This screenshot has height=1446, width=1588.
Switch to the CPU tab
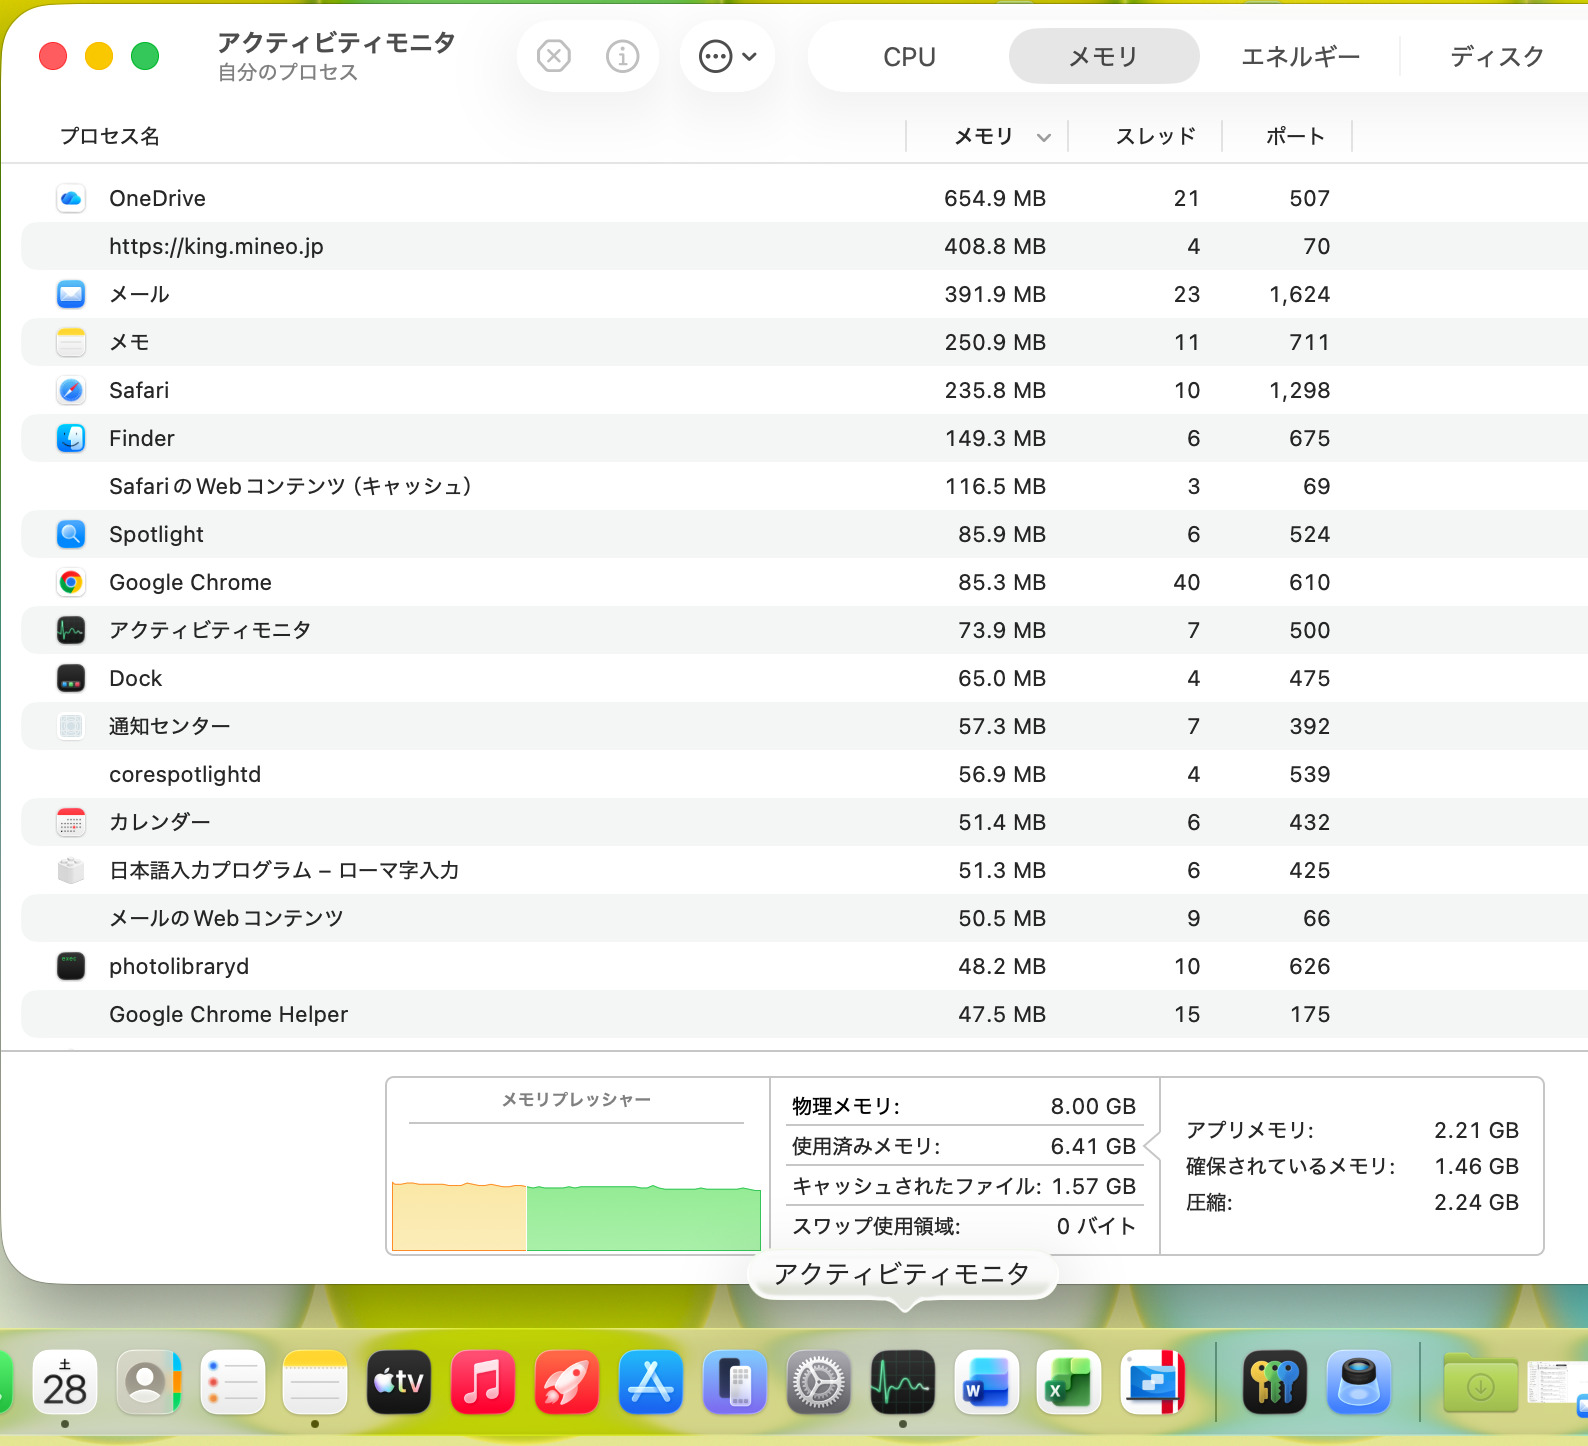[x=908, y=57]
